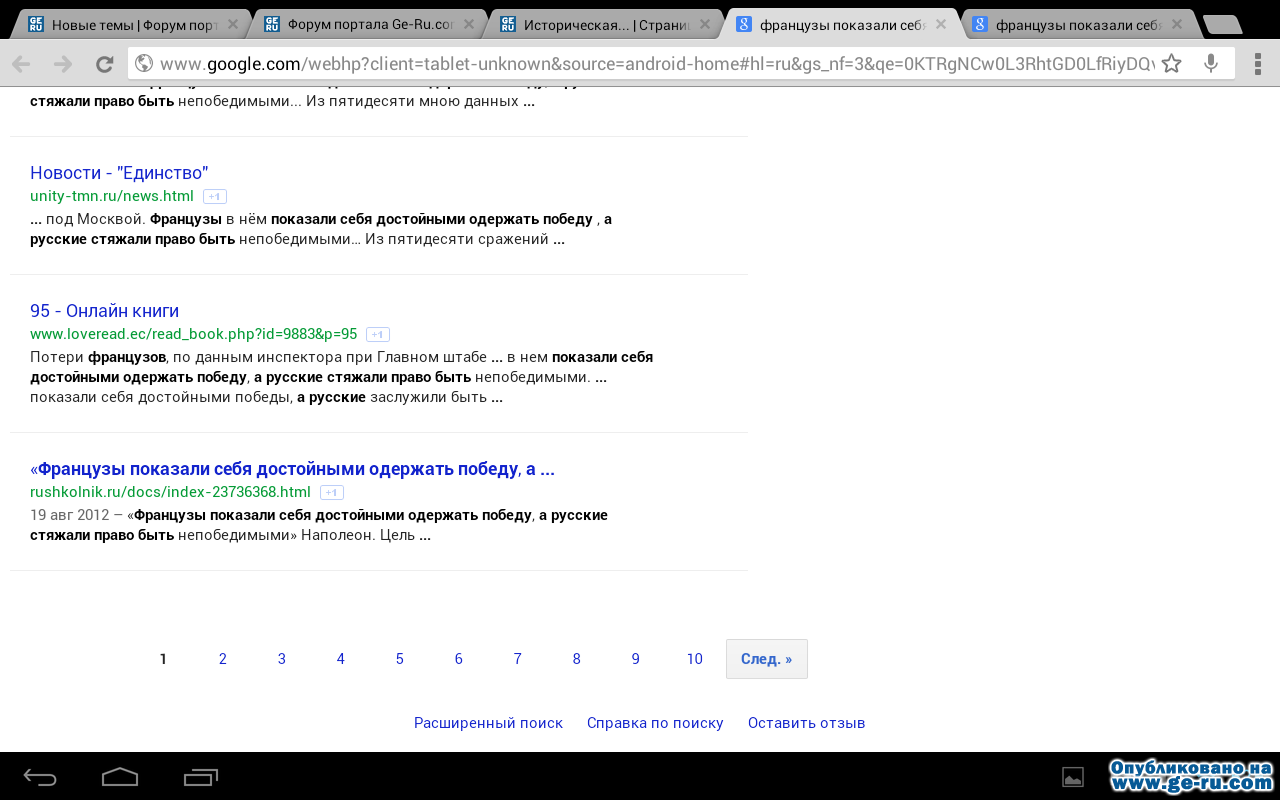This screenshot has height=800, width=1280.
Task: Open 'Оставить отзыв' feedback link
Action: pos(806,723)
